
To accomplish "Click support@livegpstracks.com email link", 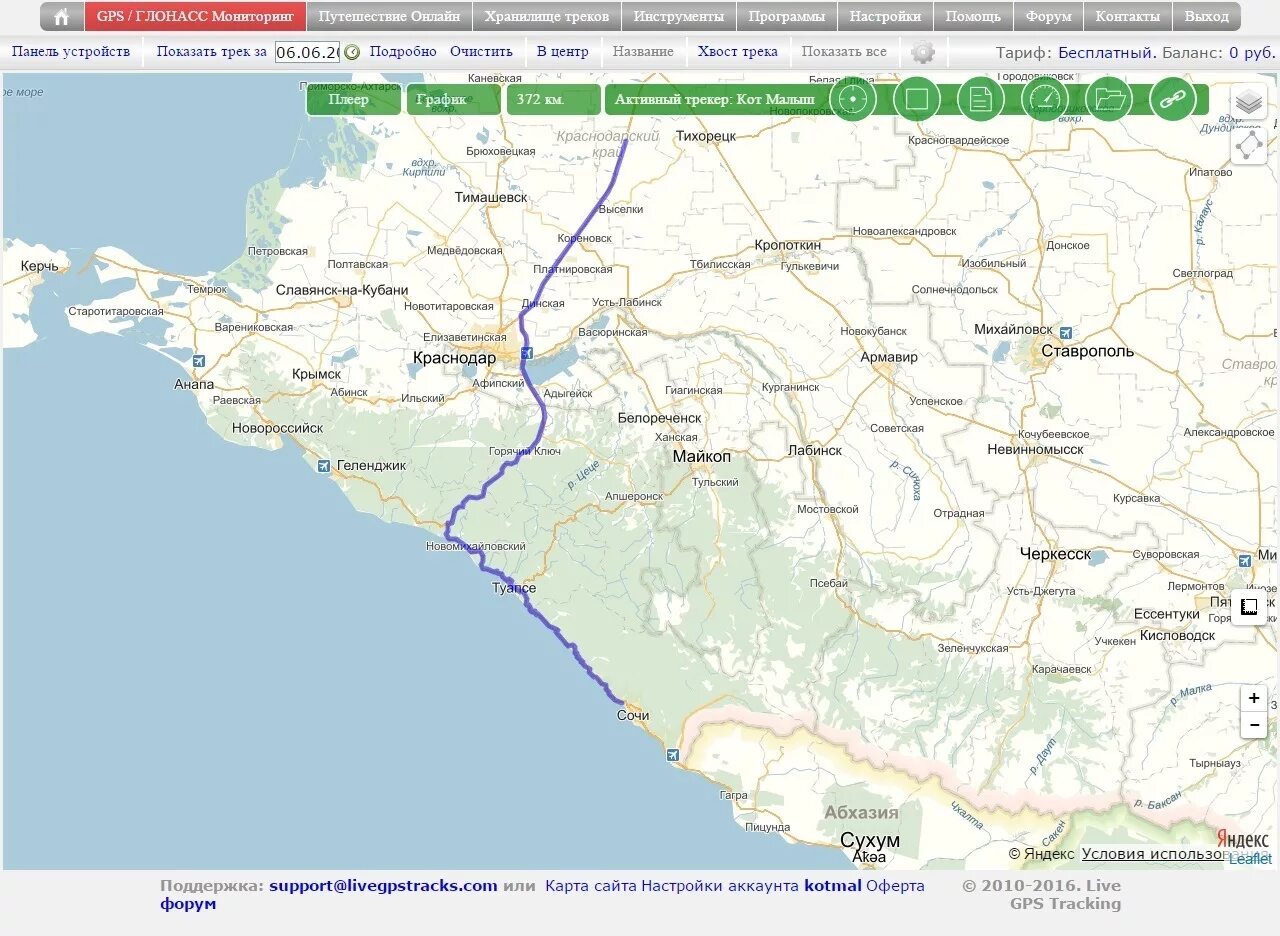I will coord(383,885).
